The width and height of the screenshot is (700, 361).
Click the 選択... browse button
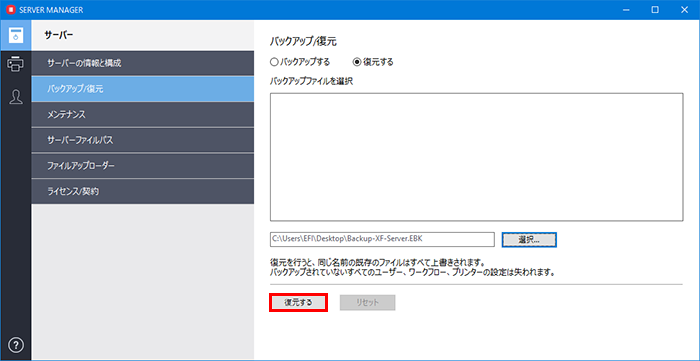[x=529, y=239]
